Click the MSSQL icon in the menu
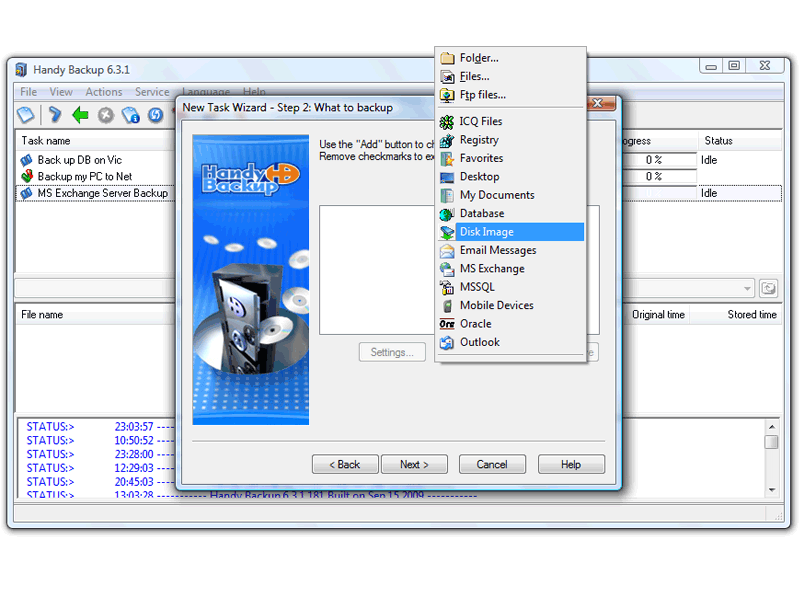Image resolution: width=800 pixels, height=600 pixels. [447, 287]
